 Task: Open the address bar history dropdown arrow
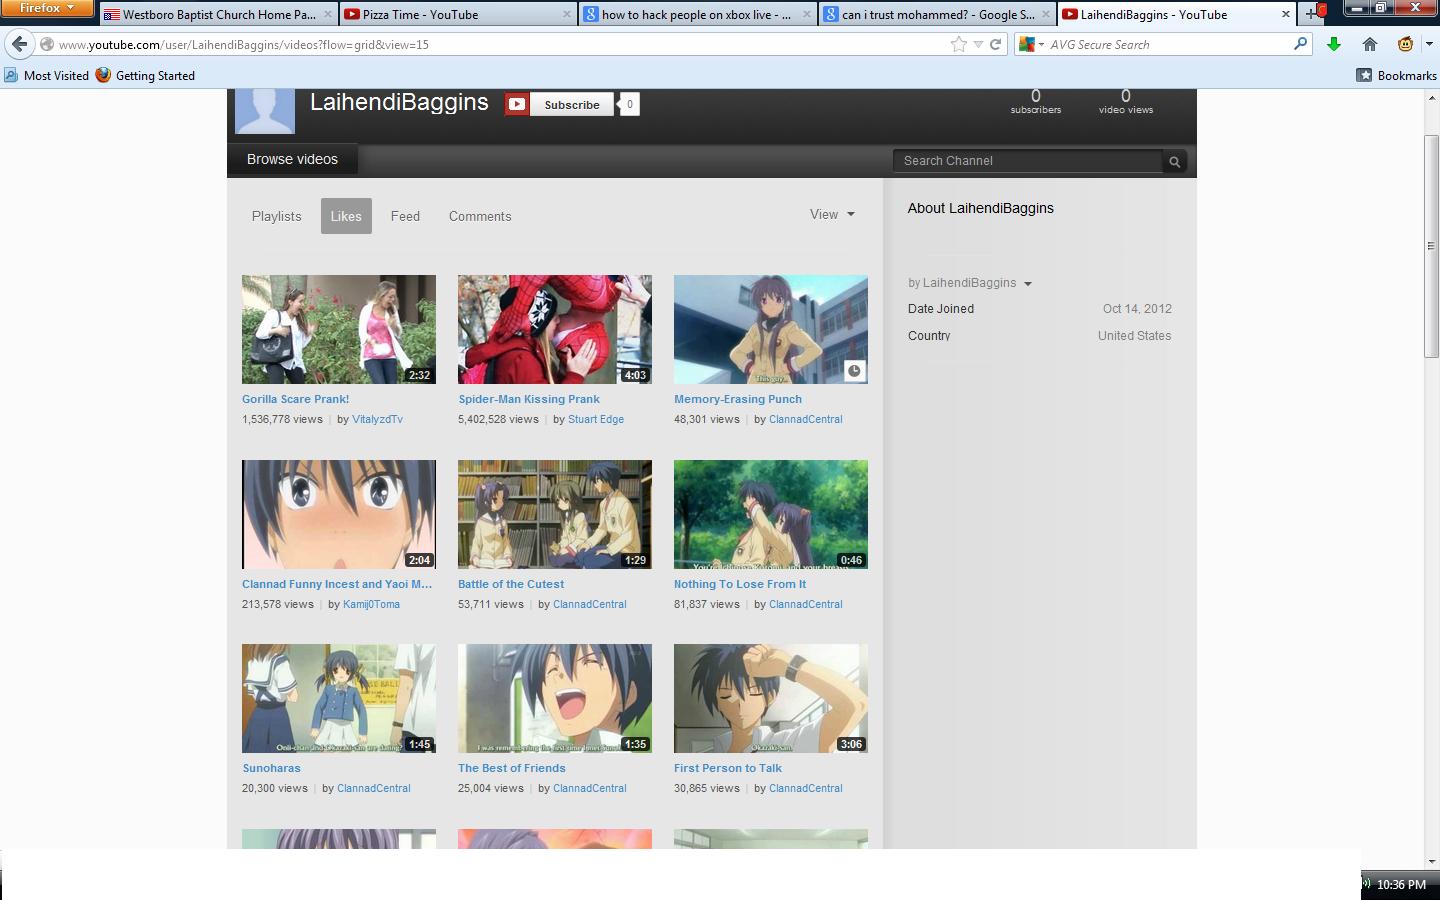[x=978, y=44]
